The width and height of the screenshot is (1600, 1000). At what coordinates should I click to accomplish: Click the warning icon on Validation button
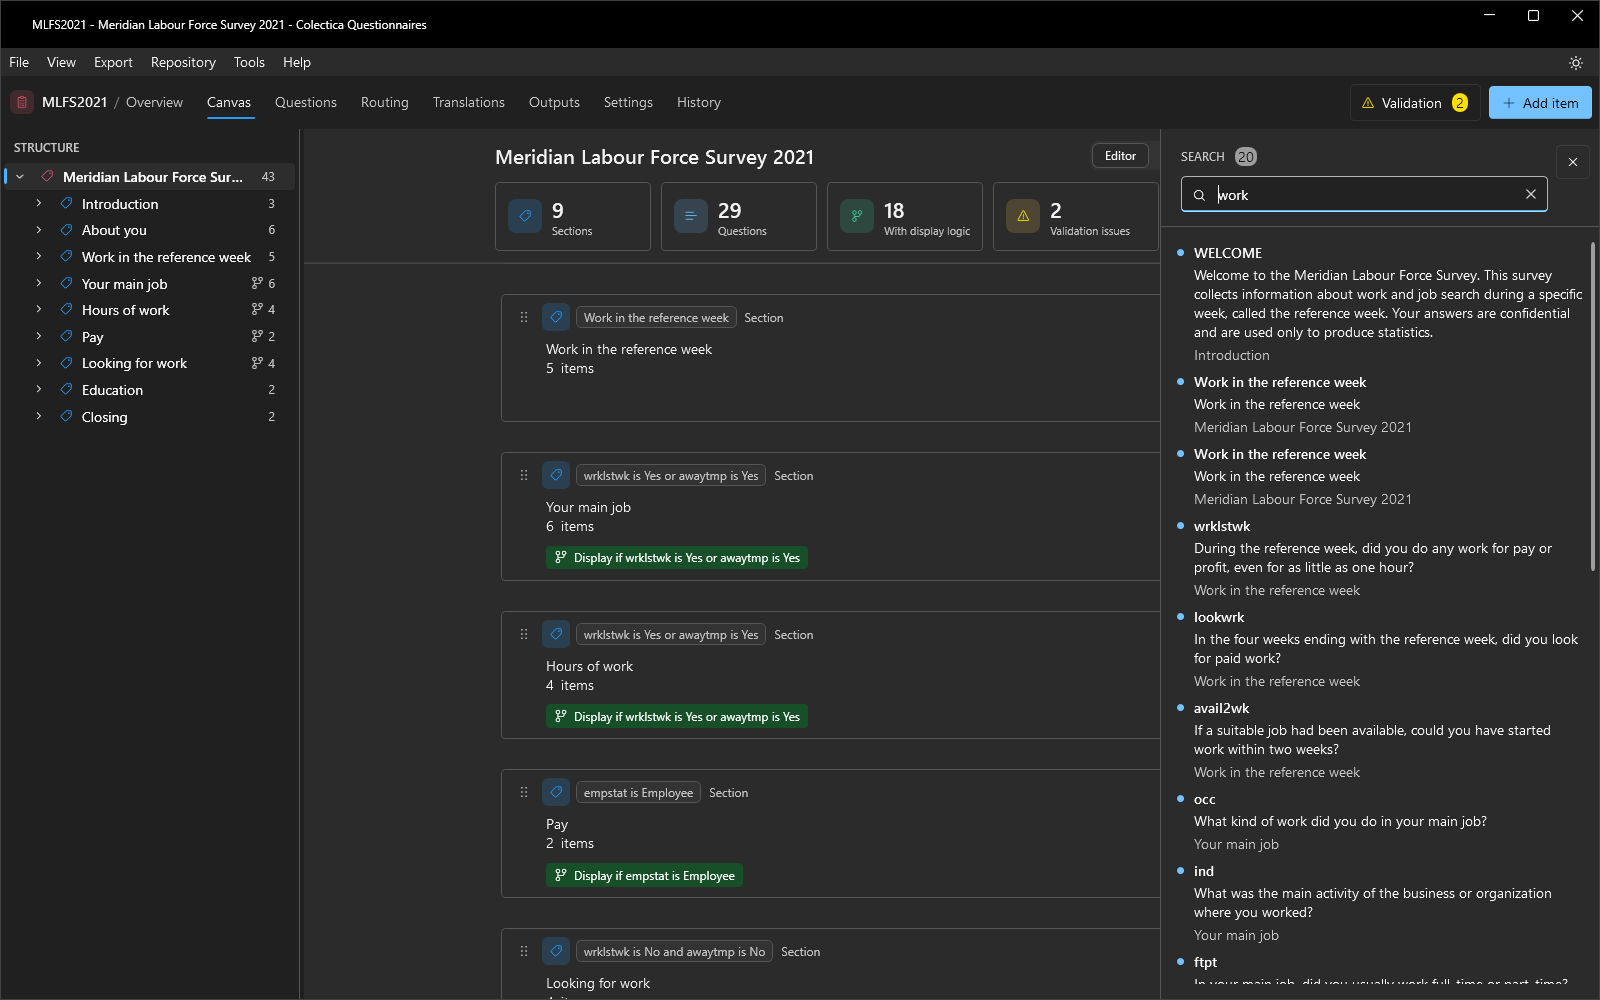coord(1368,103)
